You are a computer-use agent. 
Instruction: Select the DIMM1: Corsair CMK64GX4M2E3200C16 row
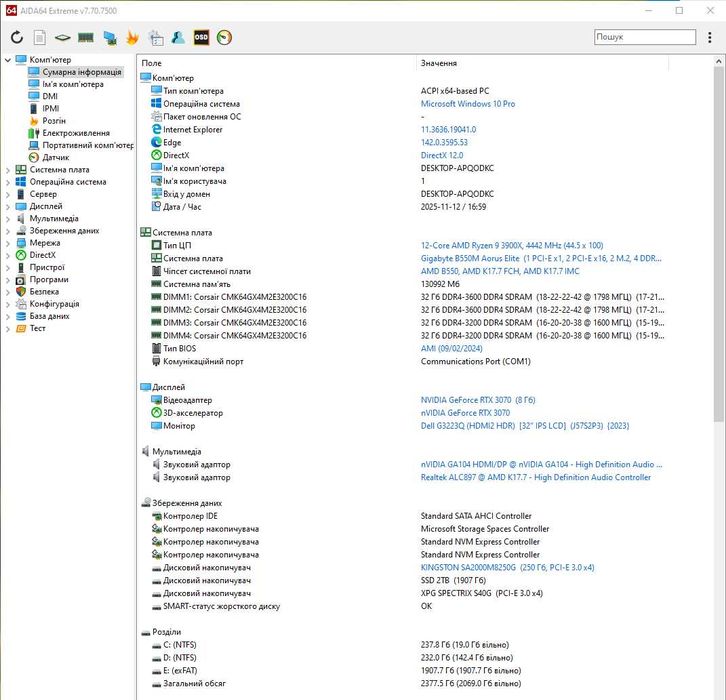coord(403,297)
